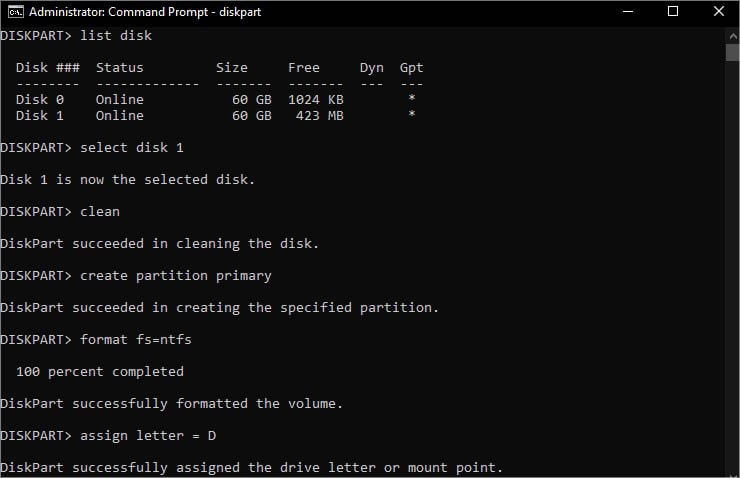Click the Gpt asterisk for Disk 1

pos(412,114)
